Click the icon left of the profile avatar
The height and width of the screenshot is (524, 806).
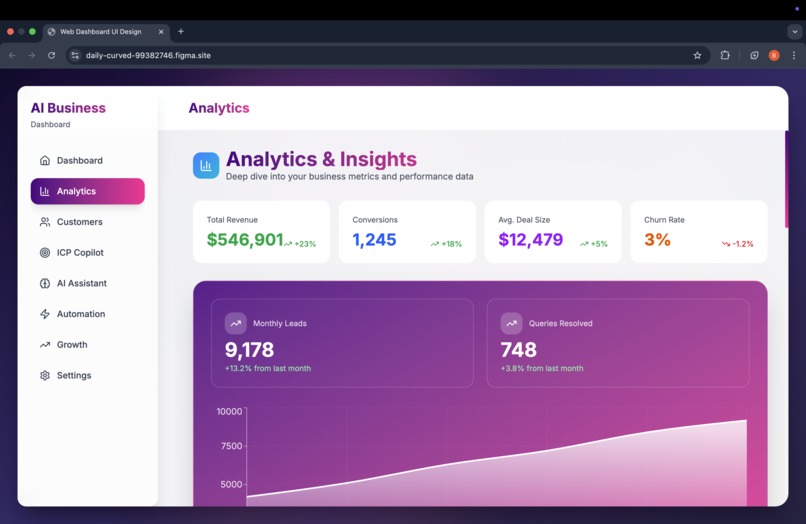(754, 55)
